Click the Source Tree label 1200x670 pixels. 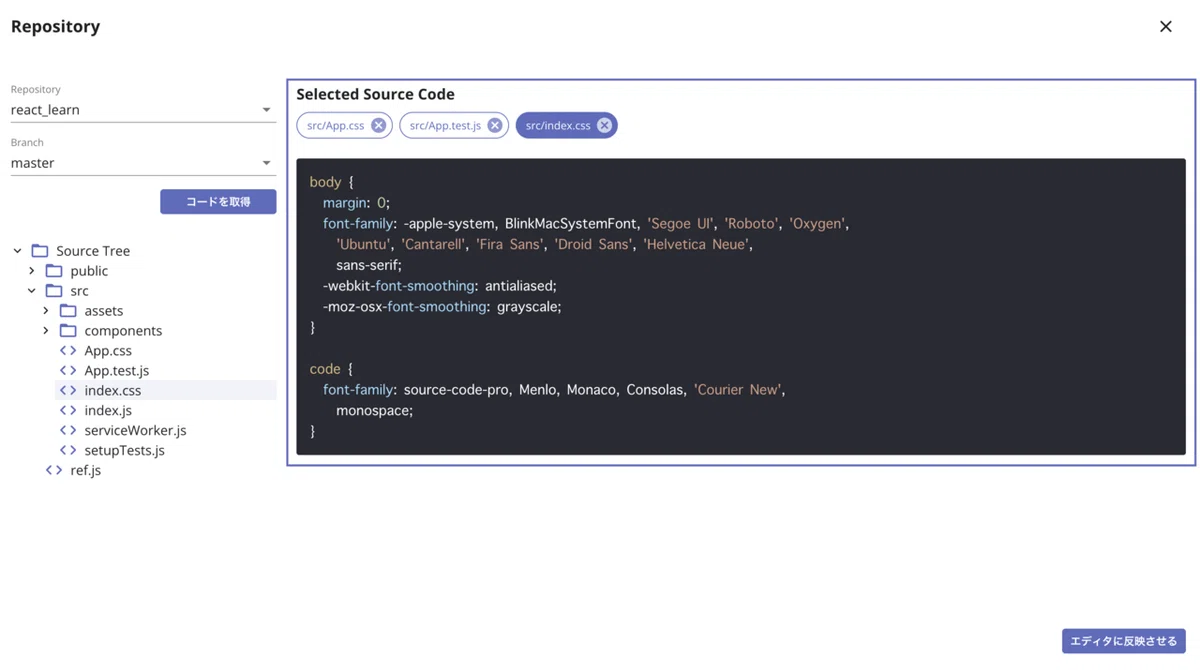pos(93,251)
